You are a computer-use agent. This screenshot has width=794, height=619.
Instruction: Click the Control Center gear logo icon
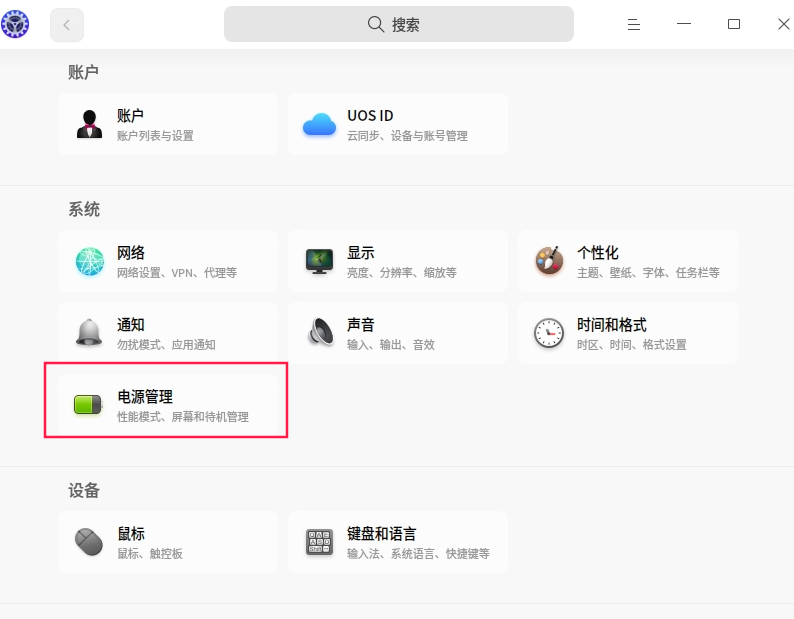coord(15,24)
